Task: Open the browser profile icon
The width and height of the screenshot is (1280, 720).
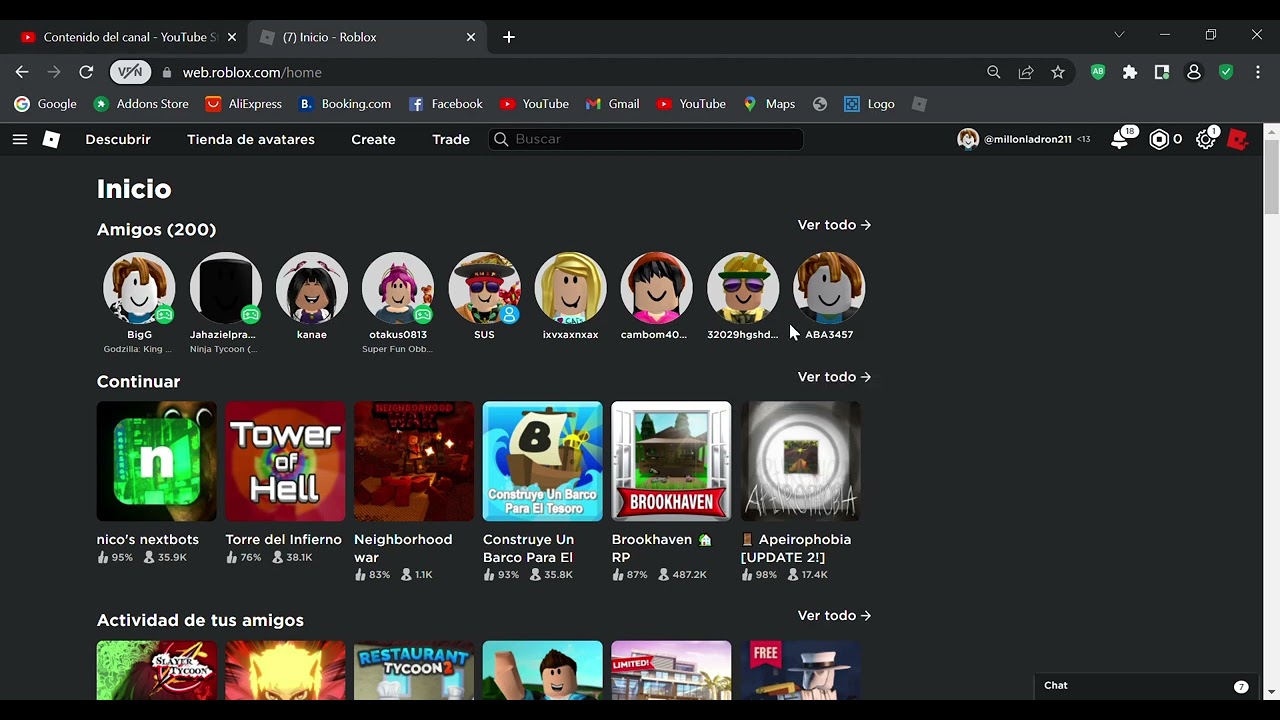Action: tap(1194, 72)
